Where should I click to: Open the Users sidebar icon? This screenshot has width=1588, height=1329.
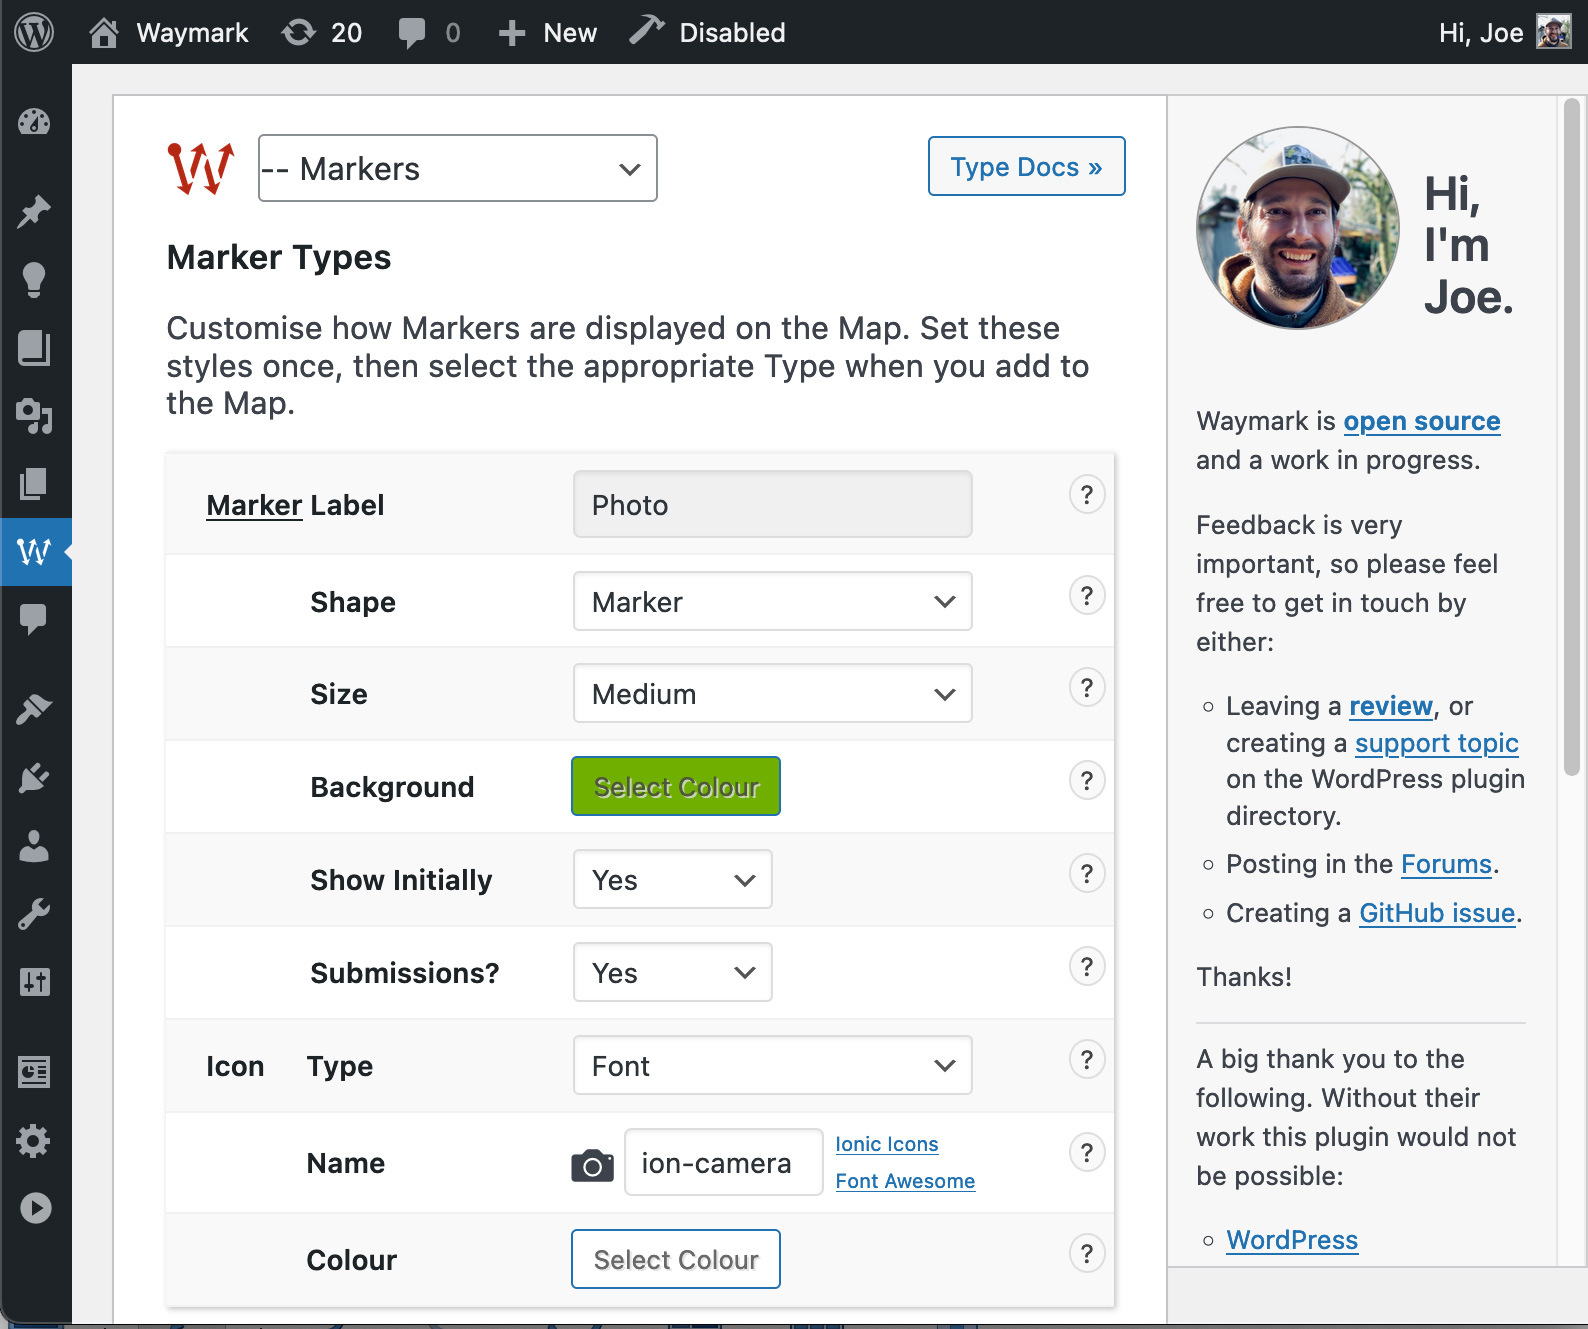point(34,846)
